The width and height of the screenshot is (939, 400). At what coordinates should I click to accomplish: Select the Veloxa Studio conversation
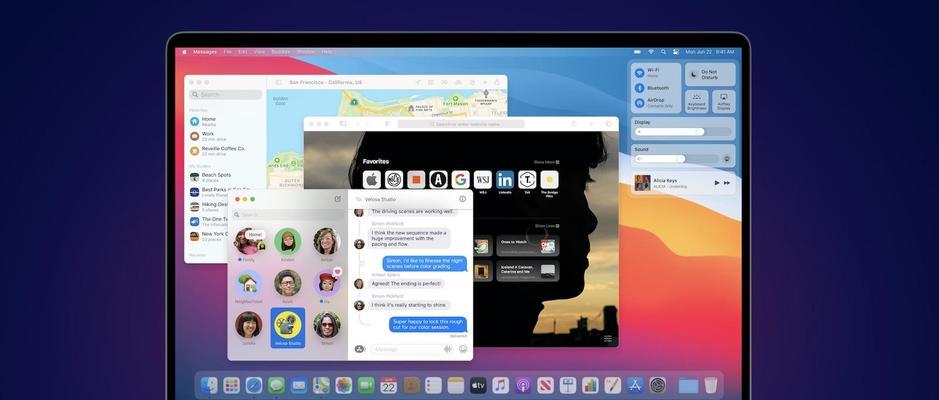[287, 328]
